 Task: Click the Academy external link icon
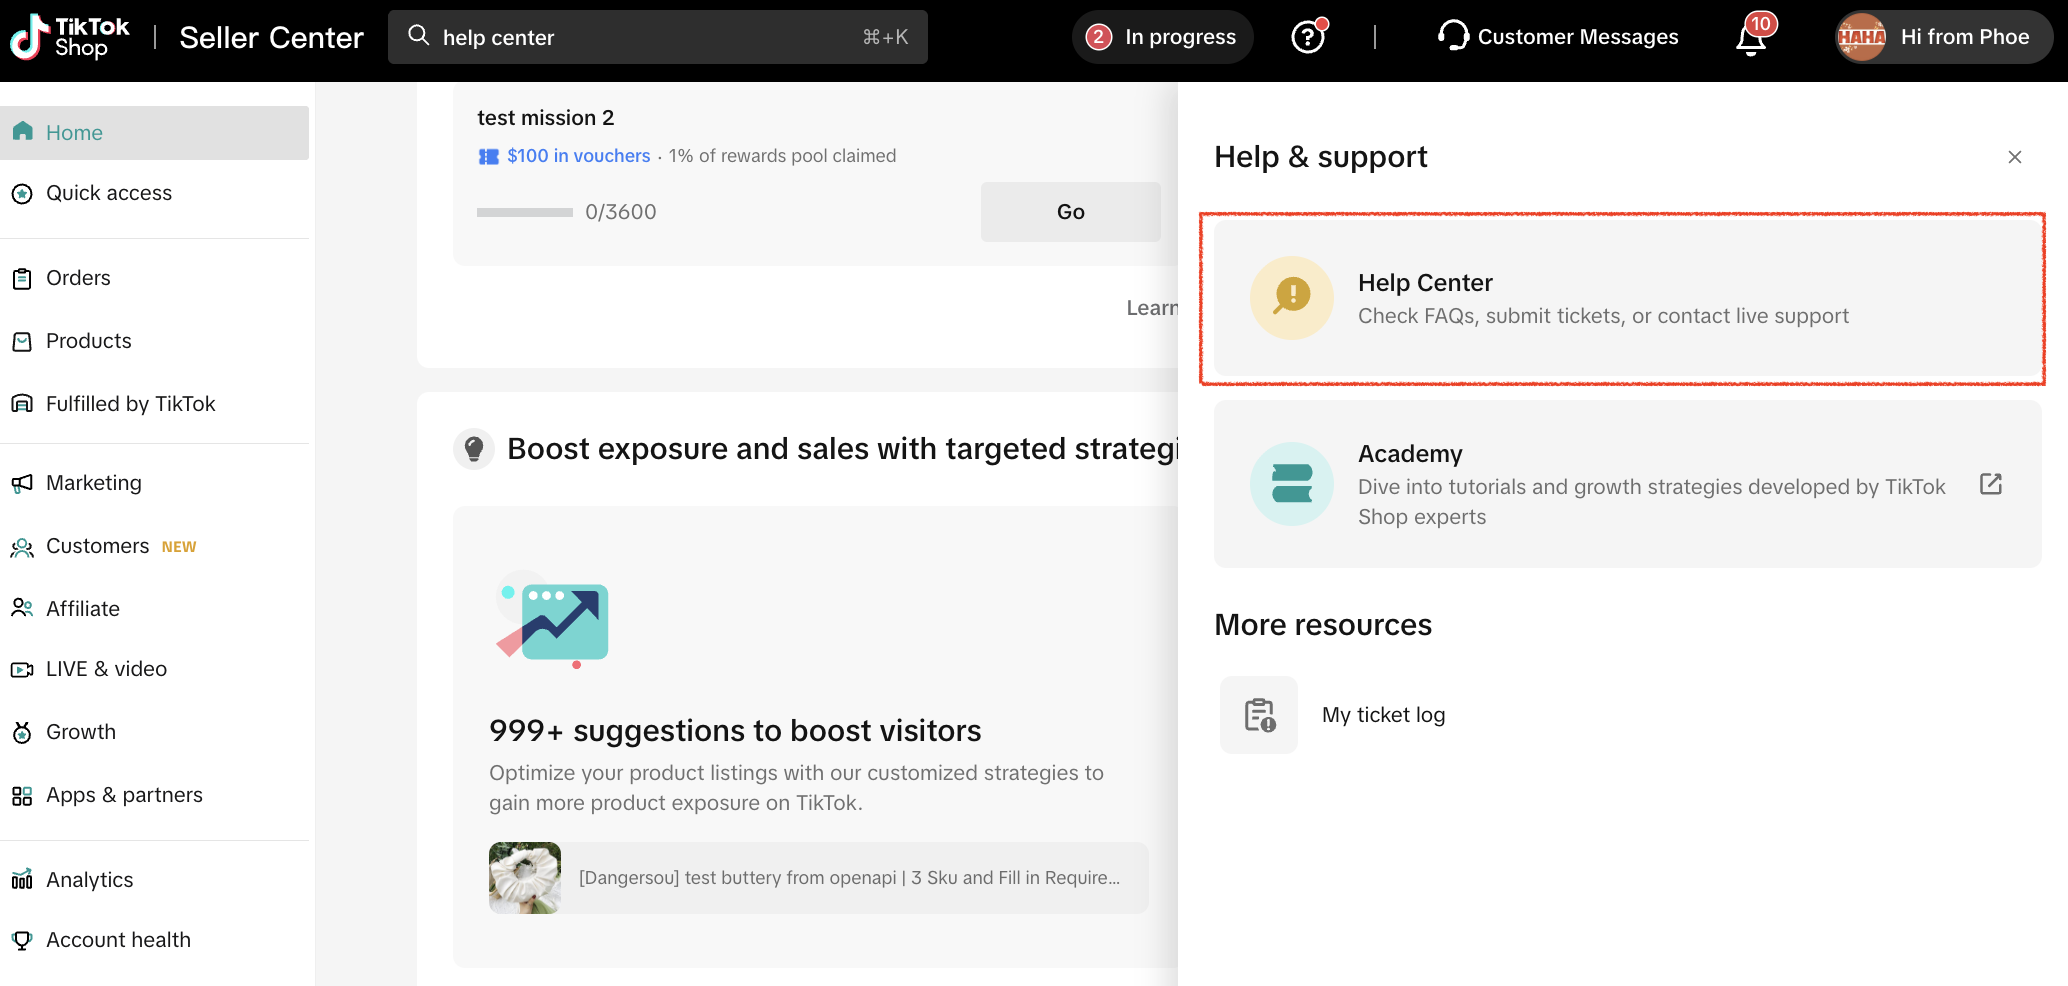1990,484
